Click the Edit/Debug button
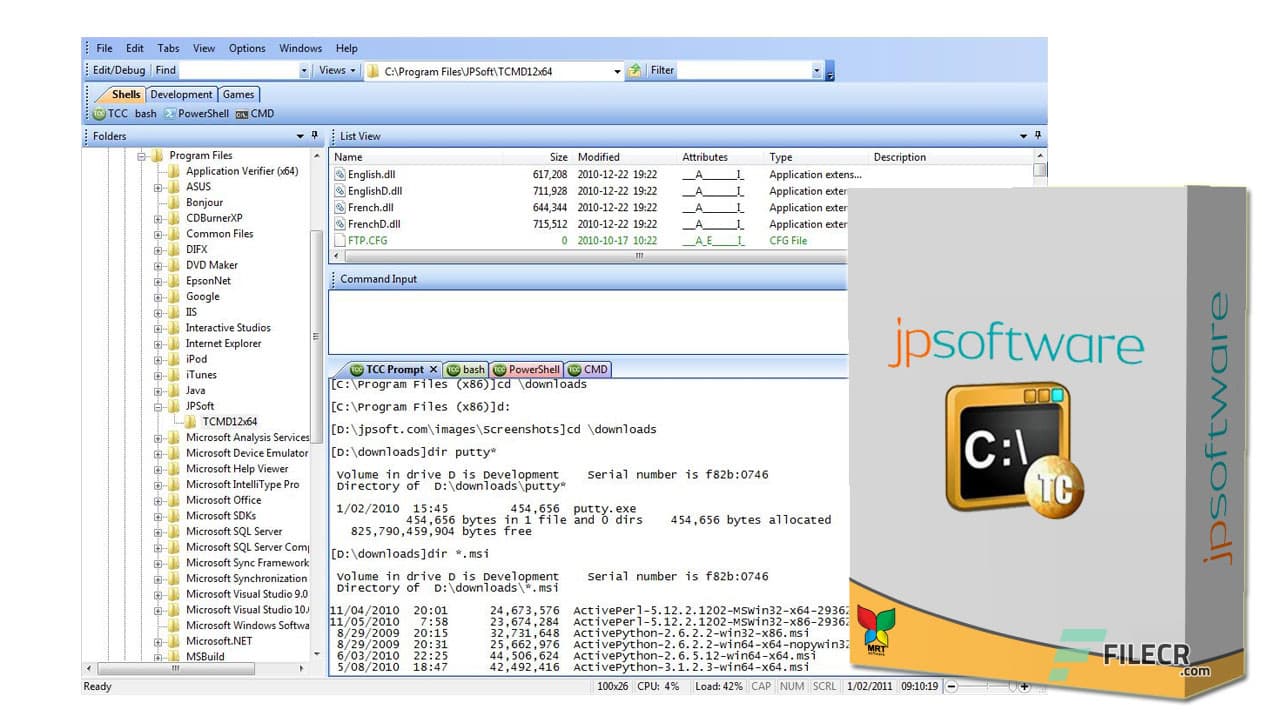The height and width of the screenshot is (720, 1280). (x=118, y=70)
